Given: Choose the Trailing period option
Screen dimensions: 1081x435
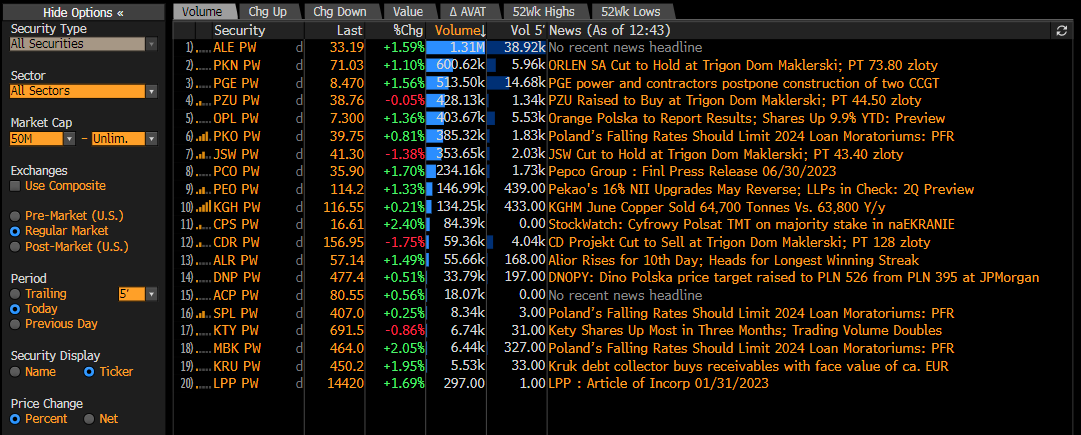Looking at the screenshot, I should pyautogui.click(x=15, y=294).
